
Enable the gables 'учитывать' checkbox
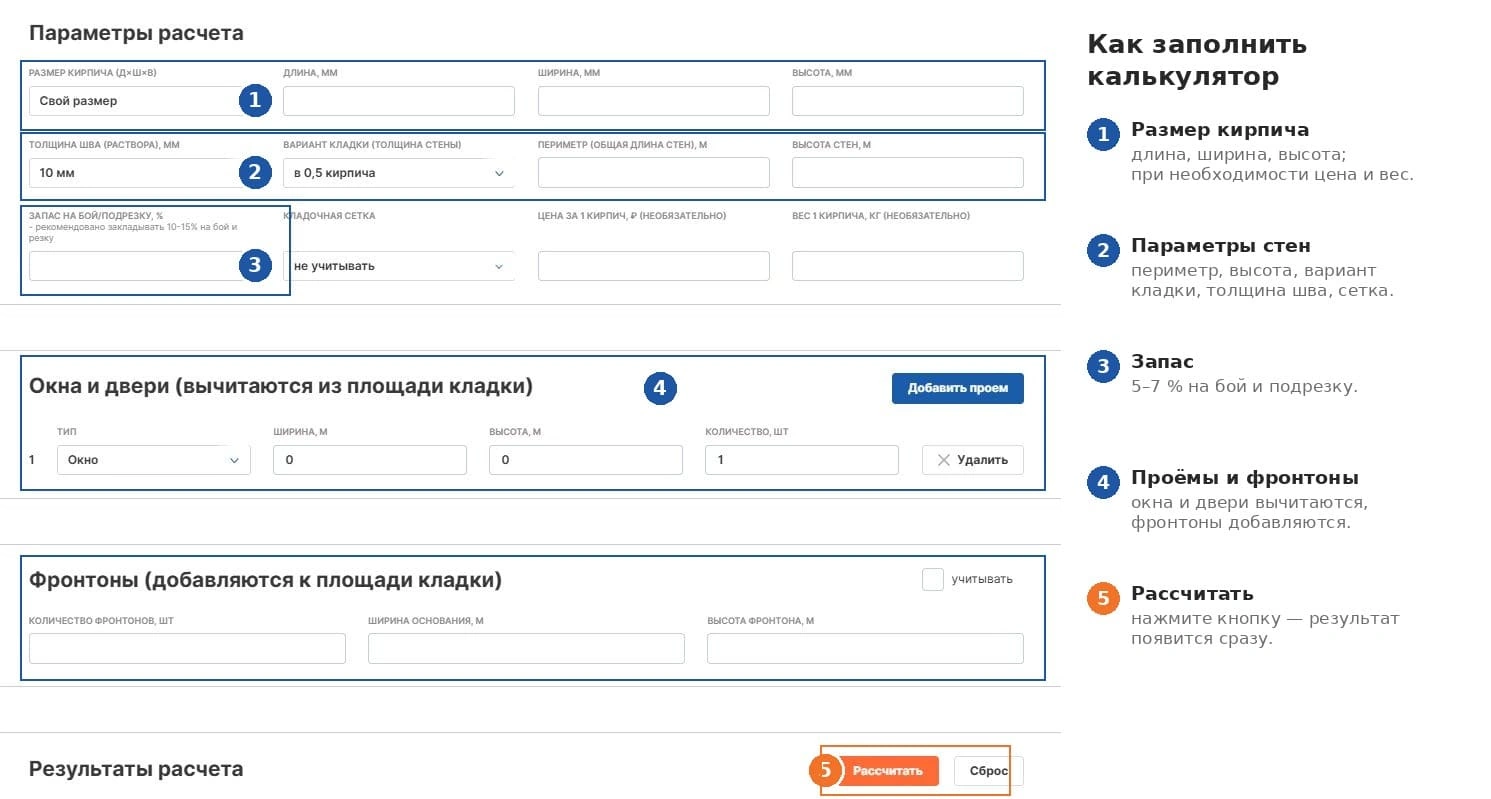click(933, 579)
